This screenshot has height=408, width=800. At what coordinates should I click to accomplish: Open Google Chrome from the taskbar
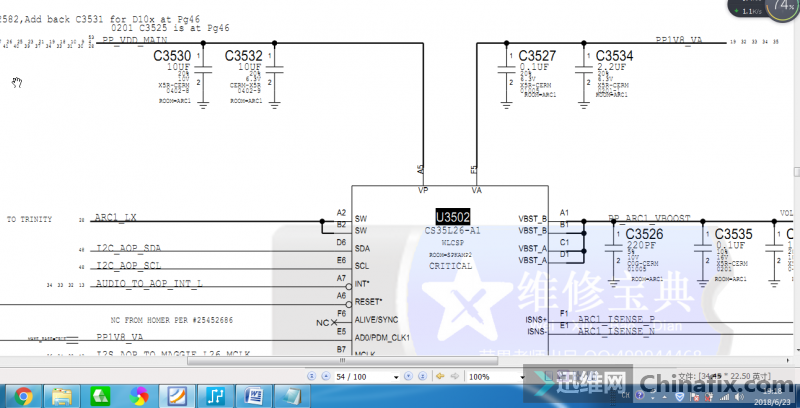(23, 396)
